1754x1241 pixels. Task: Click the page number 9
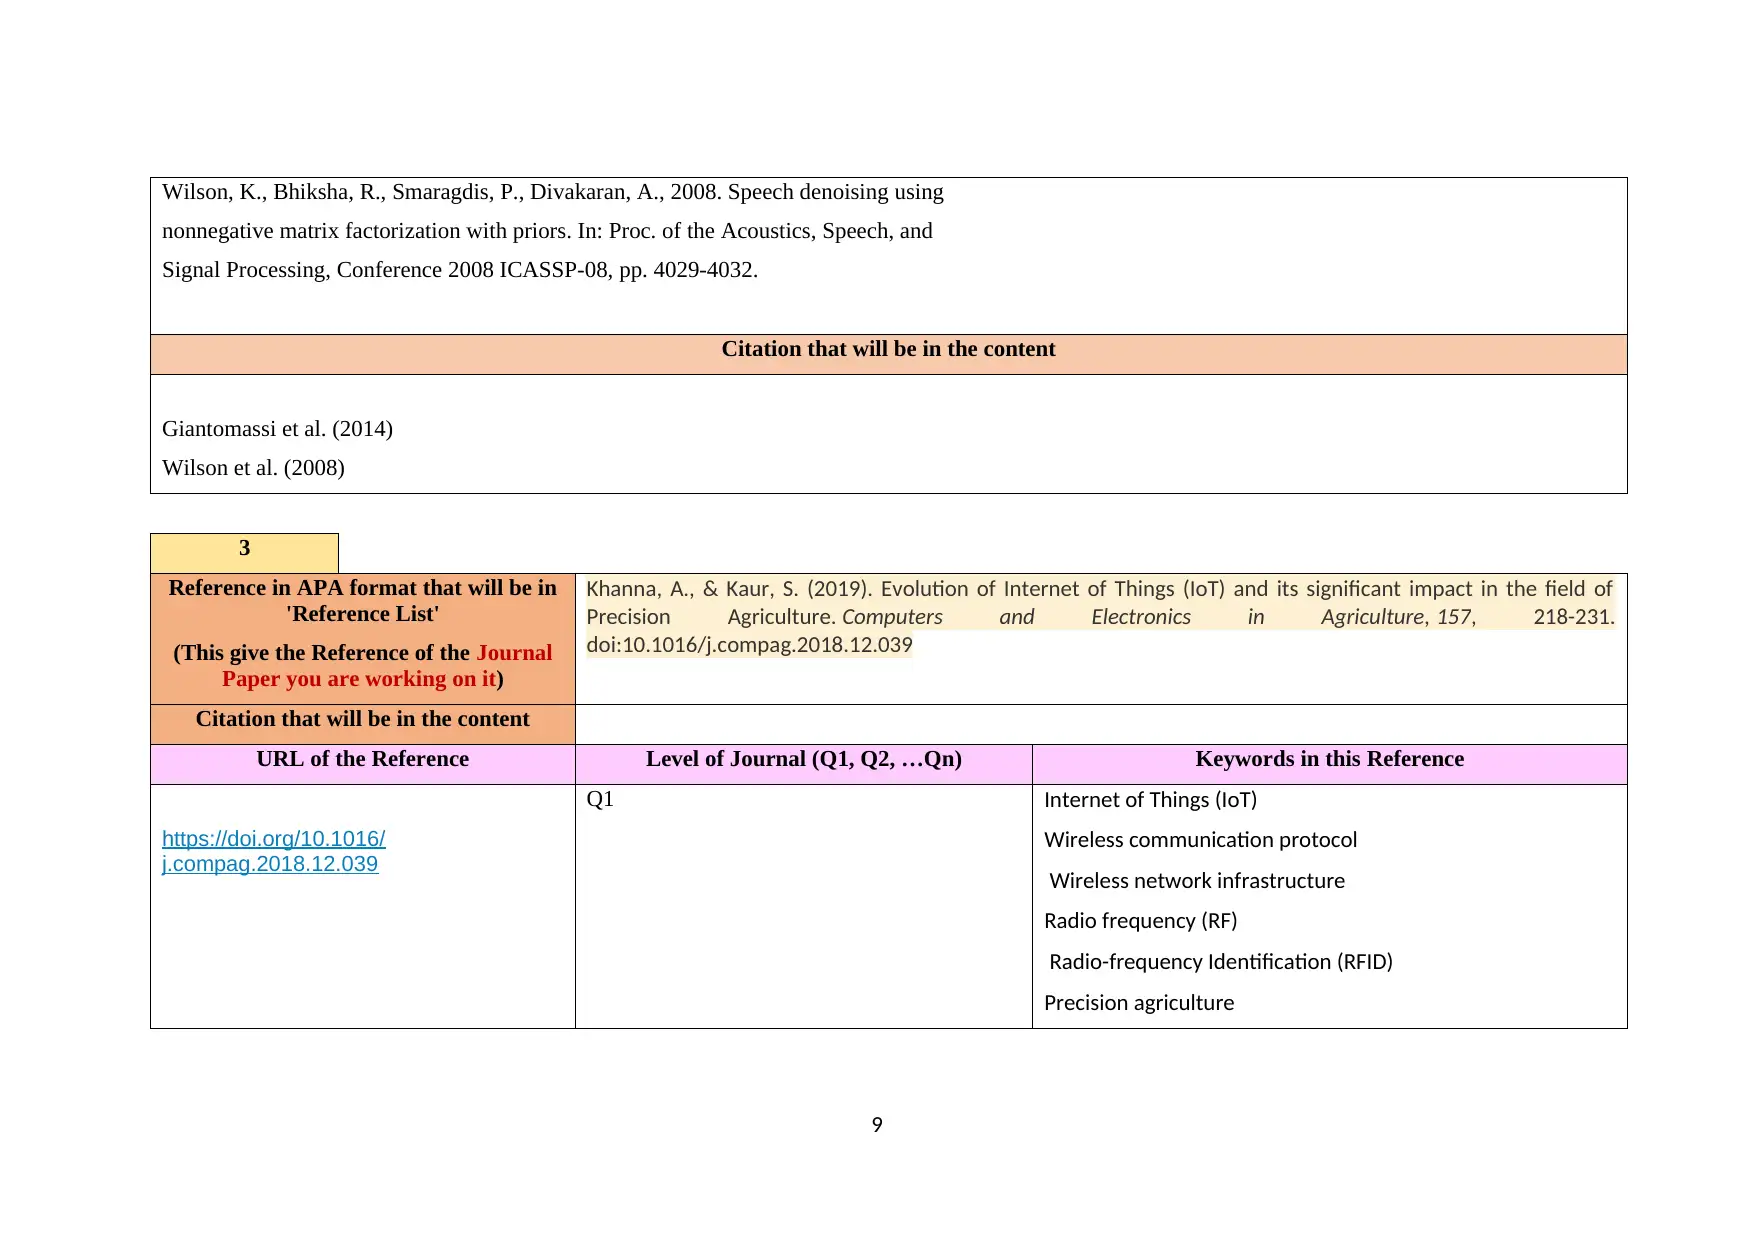(x=877, y=1125)
